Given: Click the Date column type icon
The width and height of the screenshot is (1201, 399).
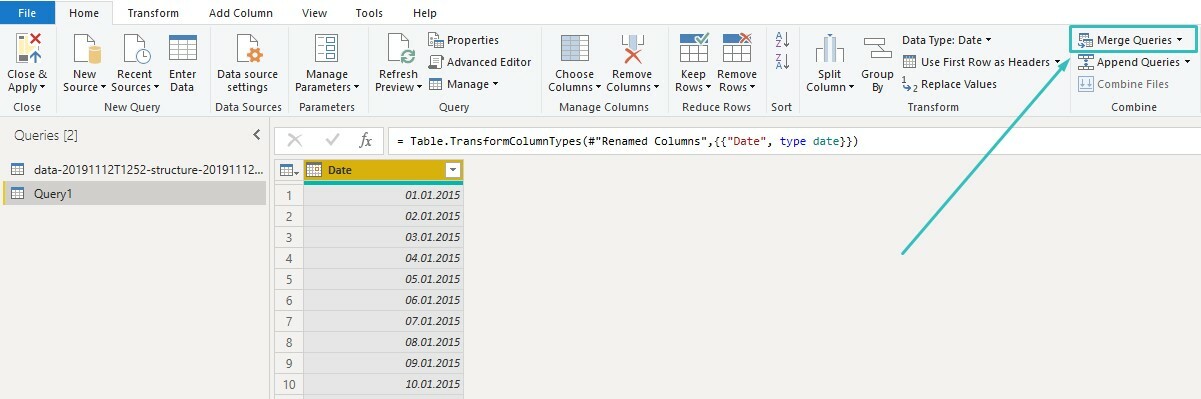Looking at the screenshot, I should [x=314, y=171].
